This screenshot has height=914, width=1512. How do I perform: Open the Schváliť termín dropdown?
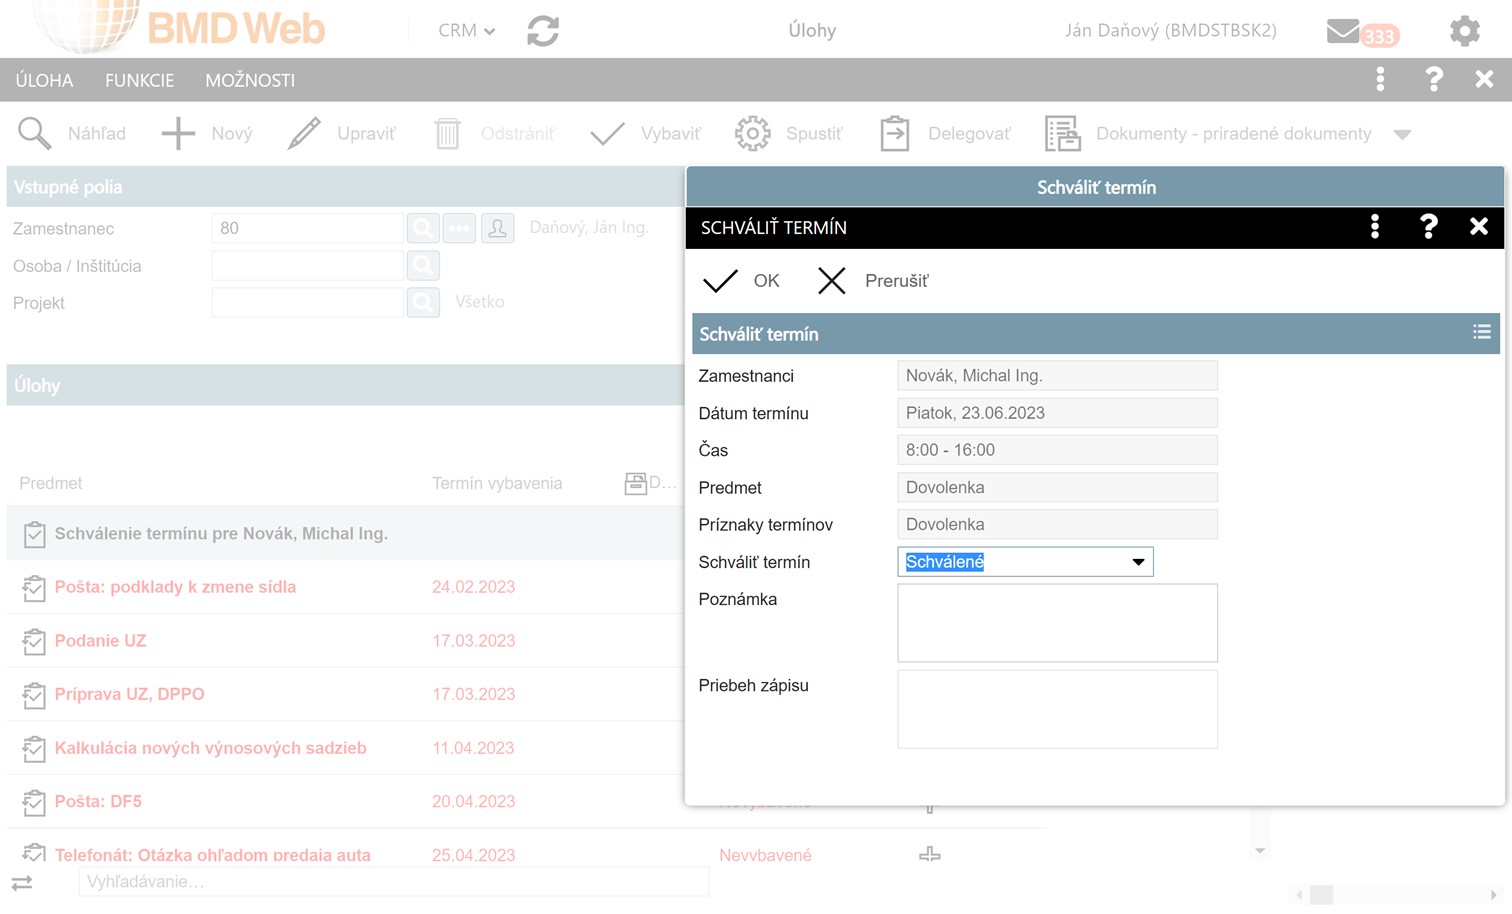point(1137,562)
